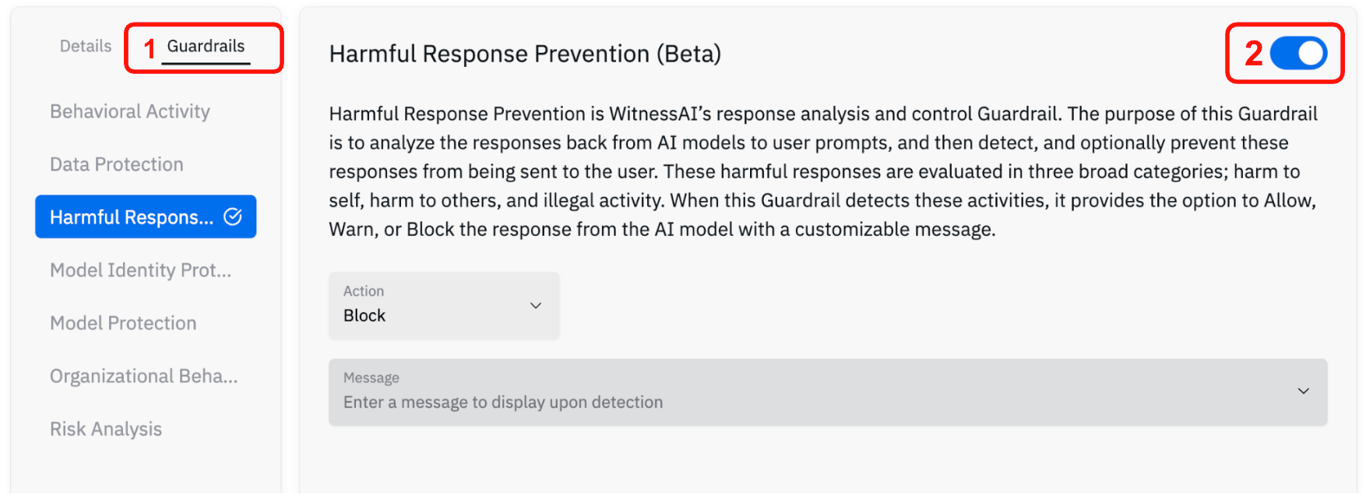1366x503 pixels.
Task: Choose Model Protection in the sidebar
Action: coord(123,323)
